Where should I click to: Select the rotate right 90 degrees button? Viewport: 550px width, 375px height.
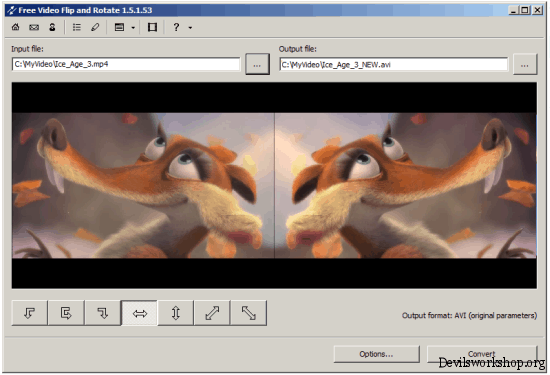click(x=102, y=313)
